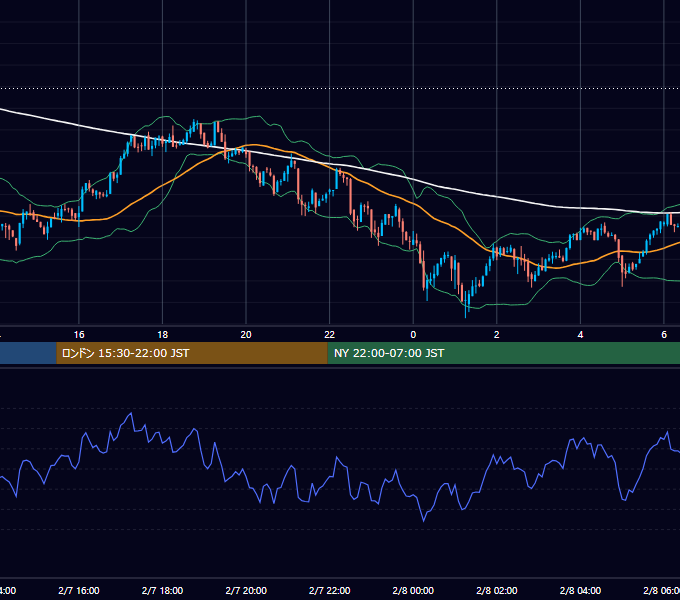The image size is (680, 600).
Task: Click the 2/8 04:00 time label
Action: pyautogui.click(x=580, y=590)
